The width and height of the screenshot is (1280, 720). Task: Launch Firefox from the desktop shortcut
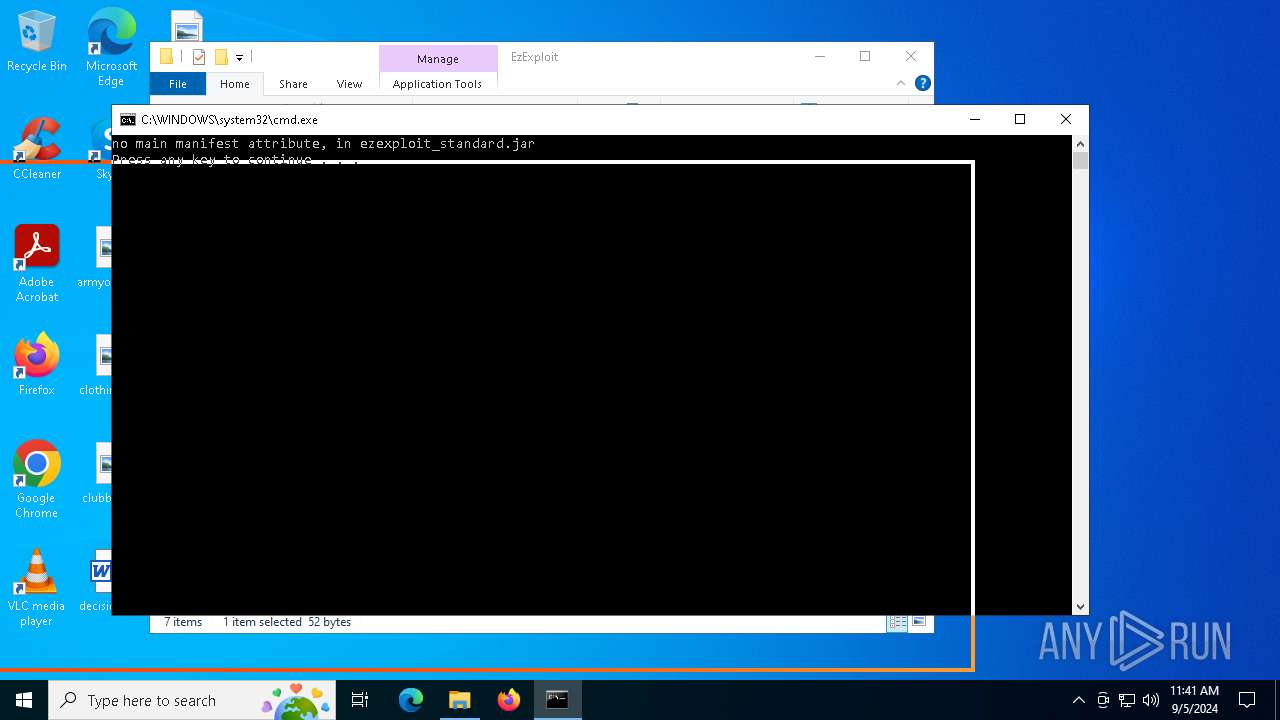click(37, 365)
